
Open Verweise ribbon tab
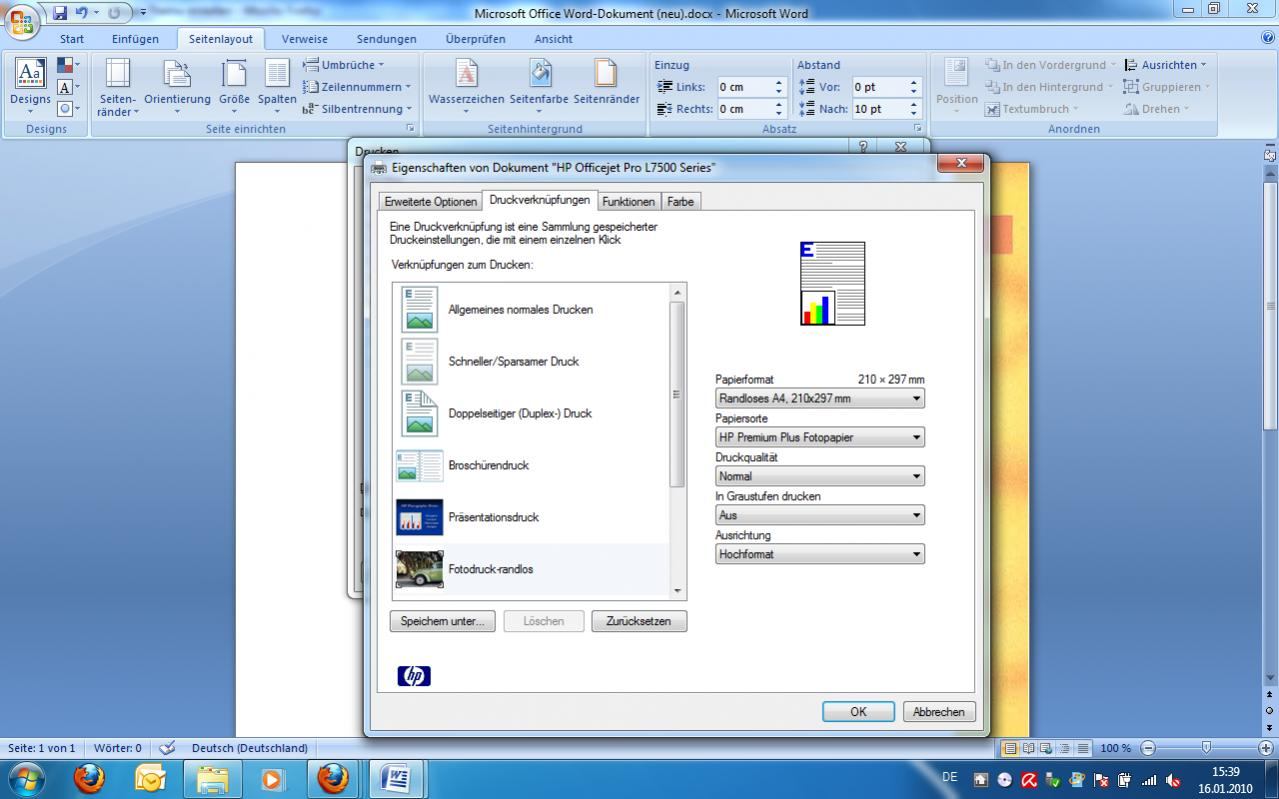(304, 39)
